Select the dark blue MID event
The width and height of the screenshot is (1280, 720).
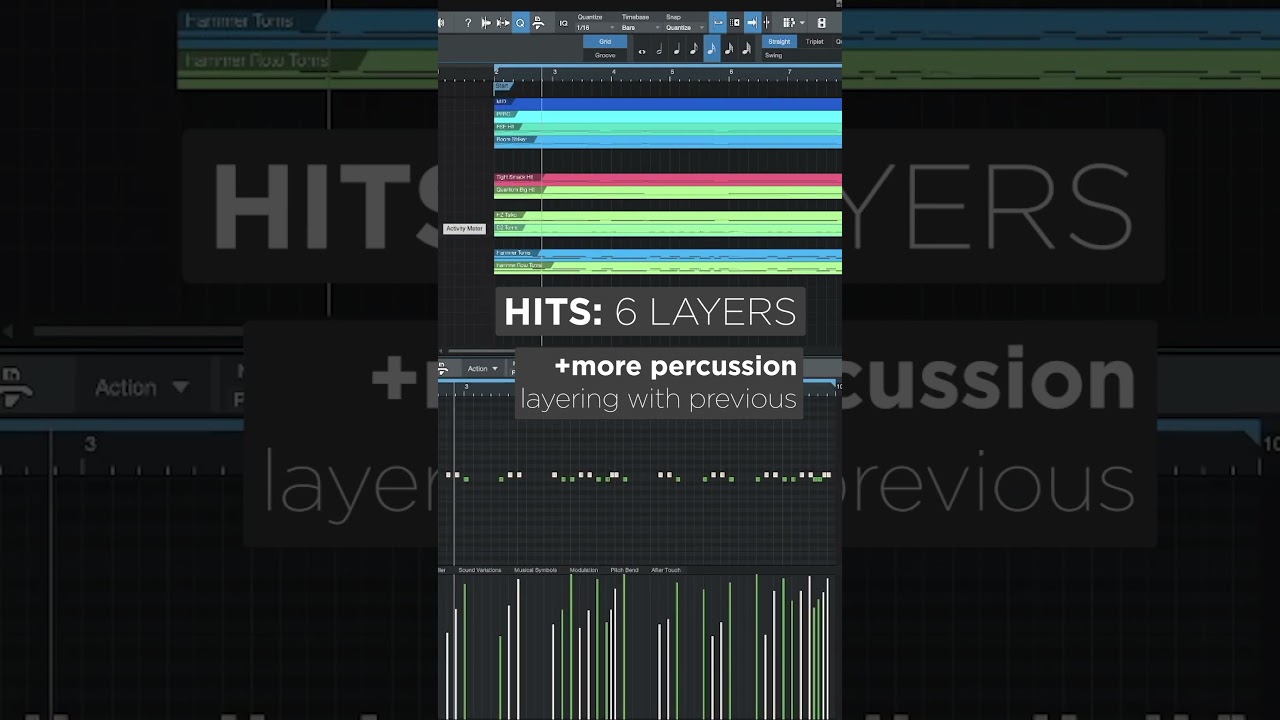pos(668,103)
